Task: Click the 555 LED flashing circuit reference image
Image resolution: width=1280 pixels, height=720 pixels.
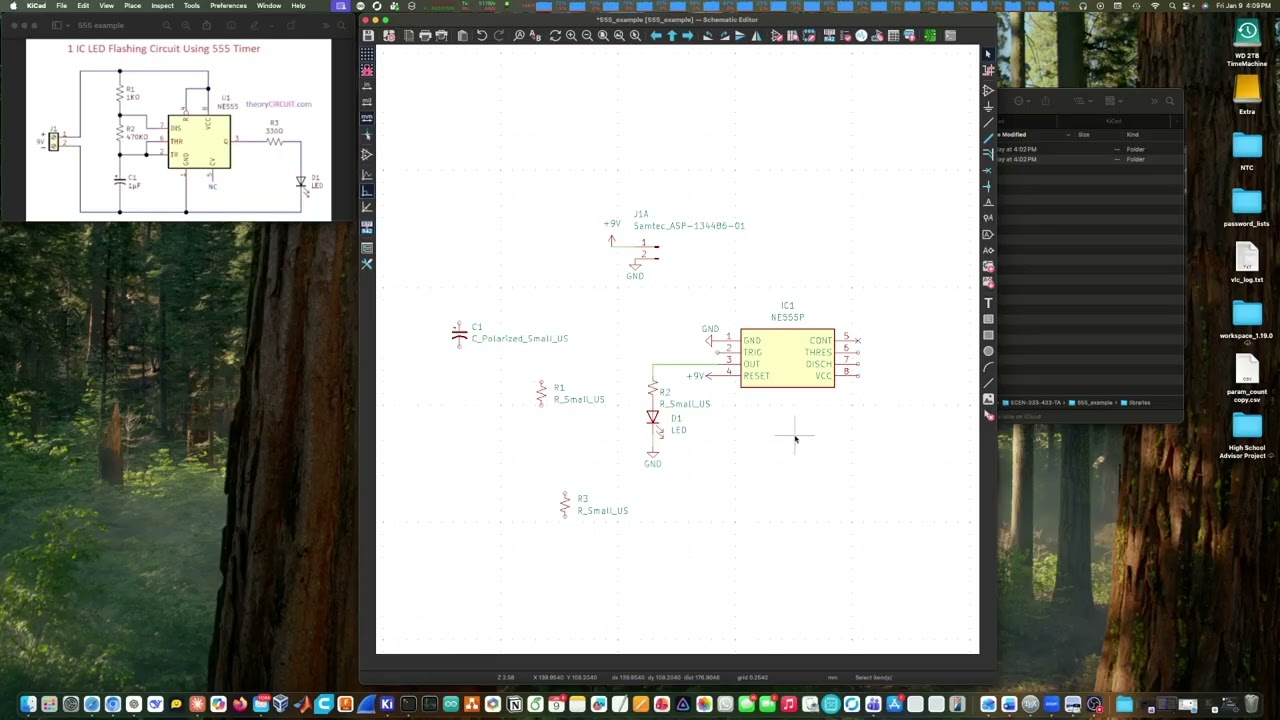Action: [x=179, y=130]
